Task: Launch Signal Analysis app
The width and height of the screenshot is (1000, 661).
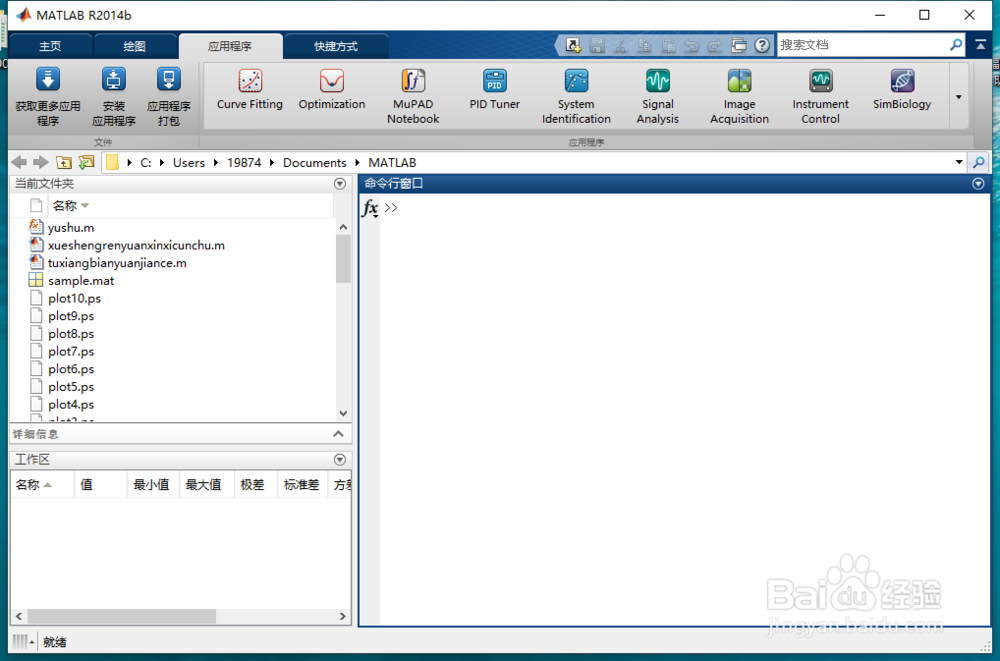Action: [658, 96]
